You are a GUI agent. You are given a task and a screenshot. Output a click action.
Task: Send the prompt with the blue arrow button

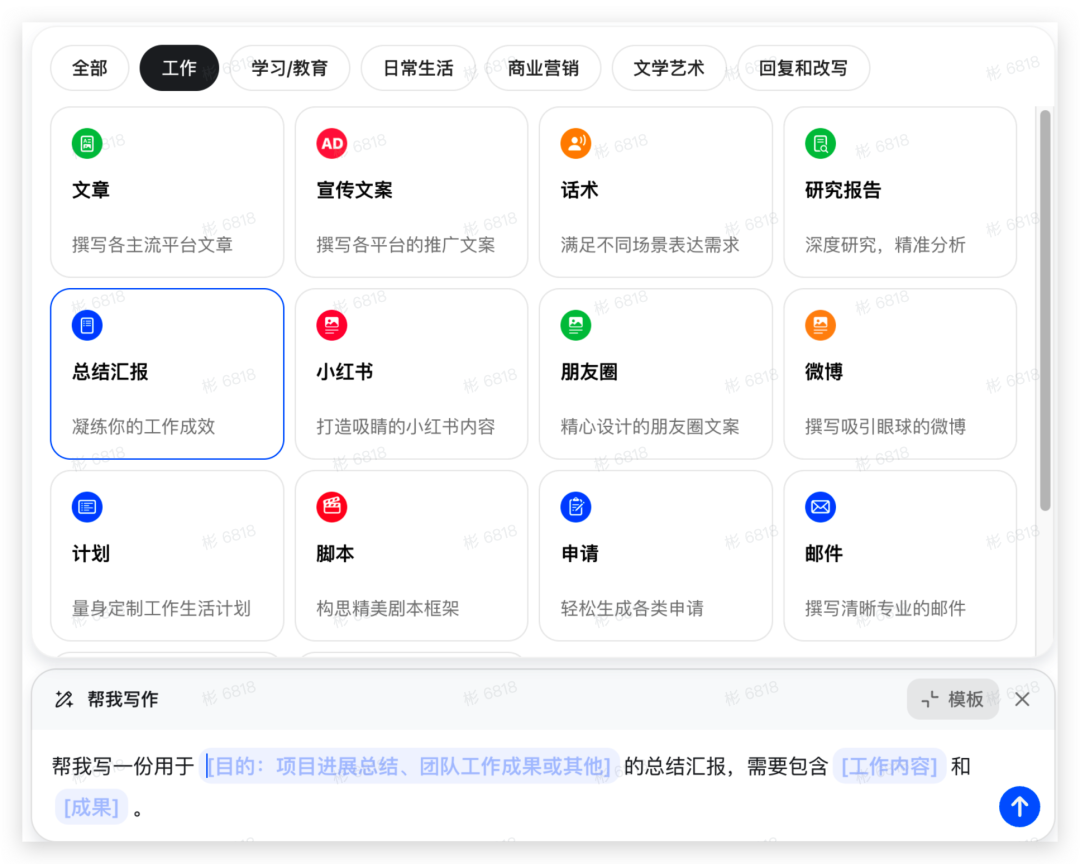click(1019, 807)
